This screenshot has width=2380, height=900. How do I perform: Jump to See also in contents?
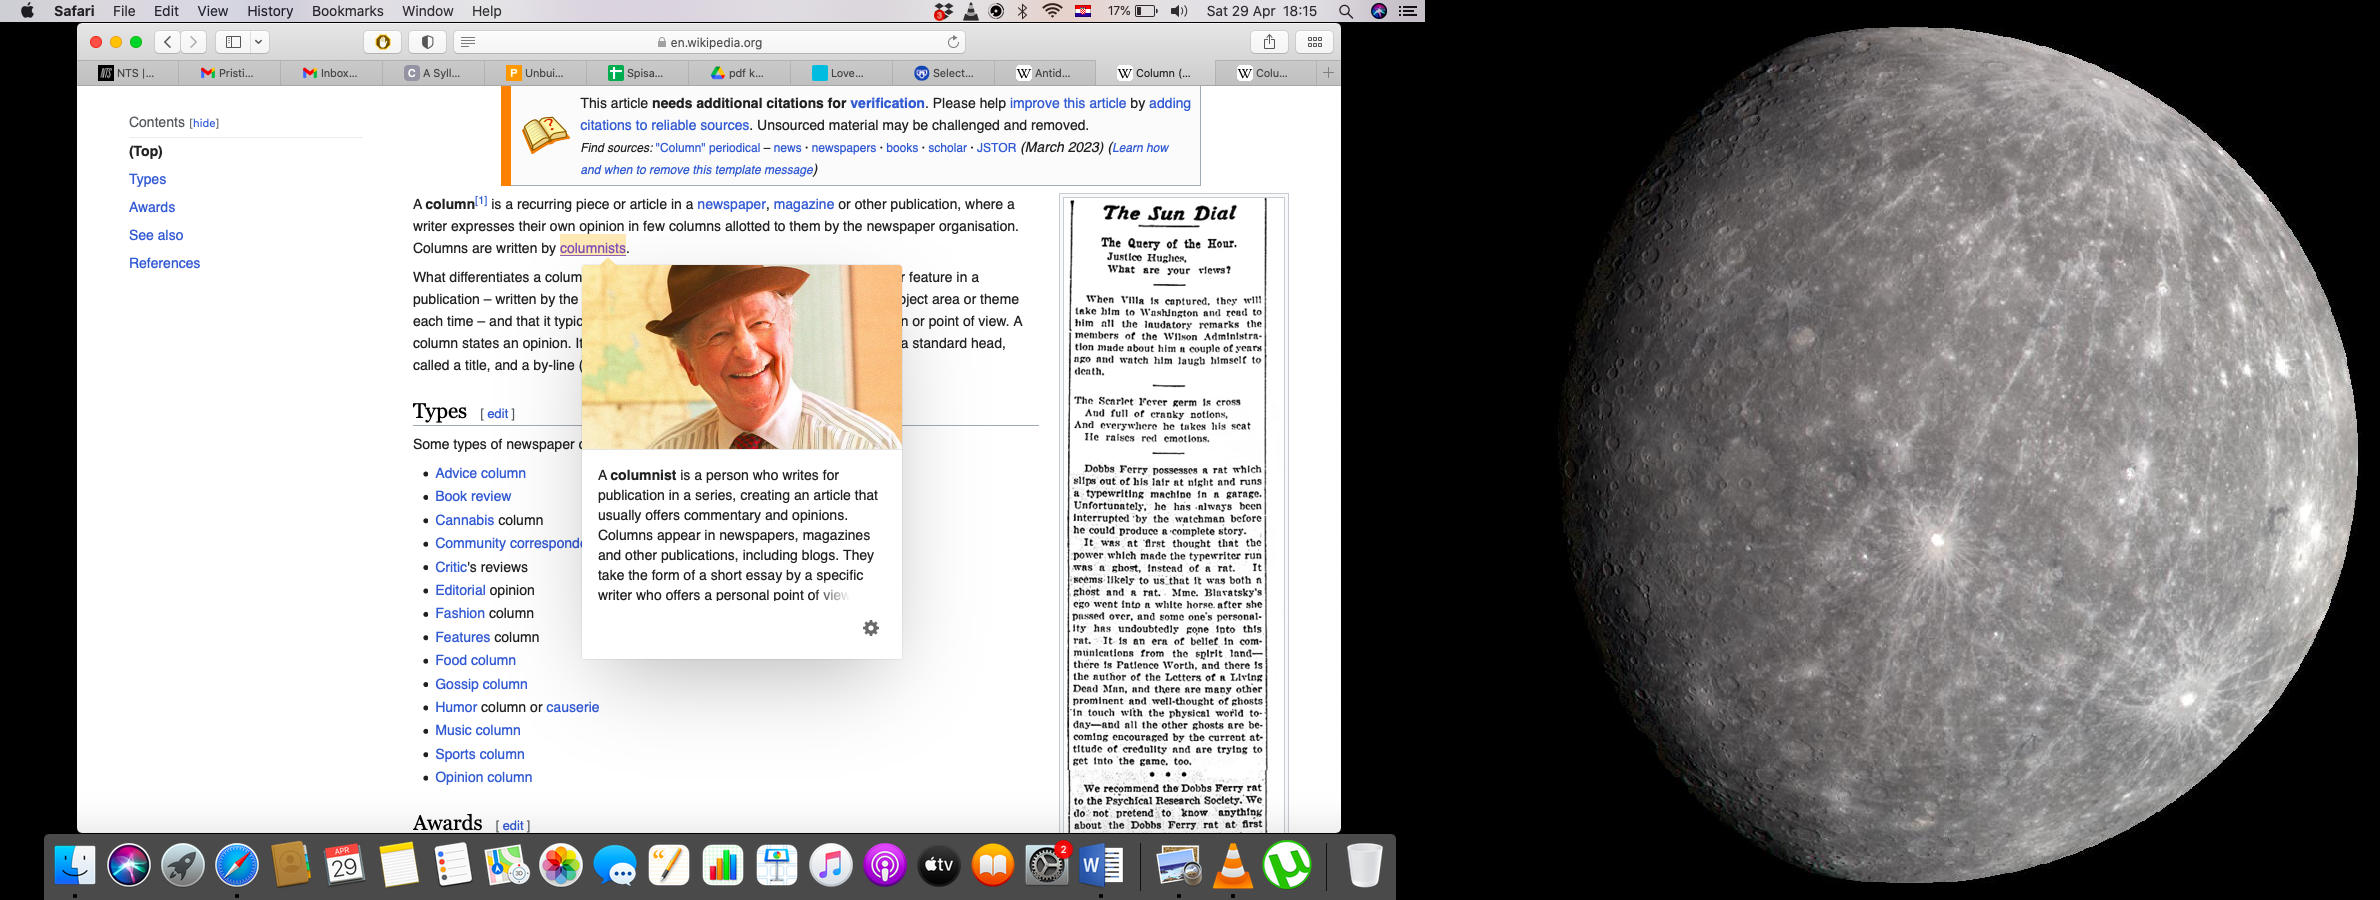(156, 235)
